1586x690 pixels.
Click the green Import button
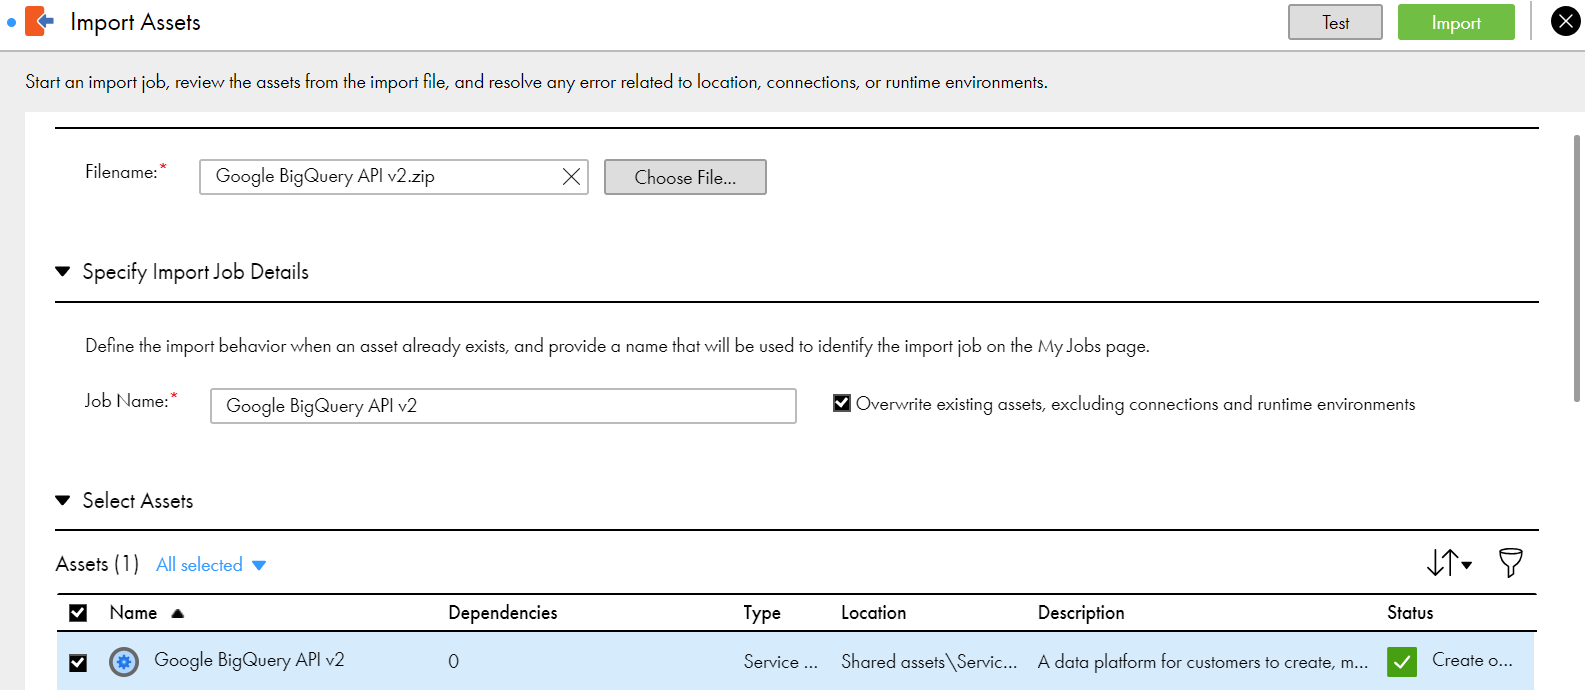tap(1456, 22)
